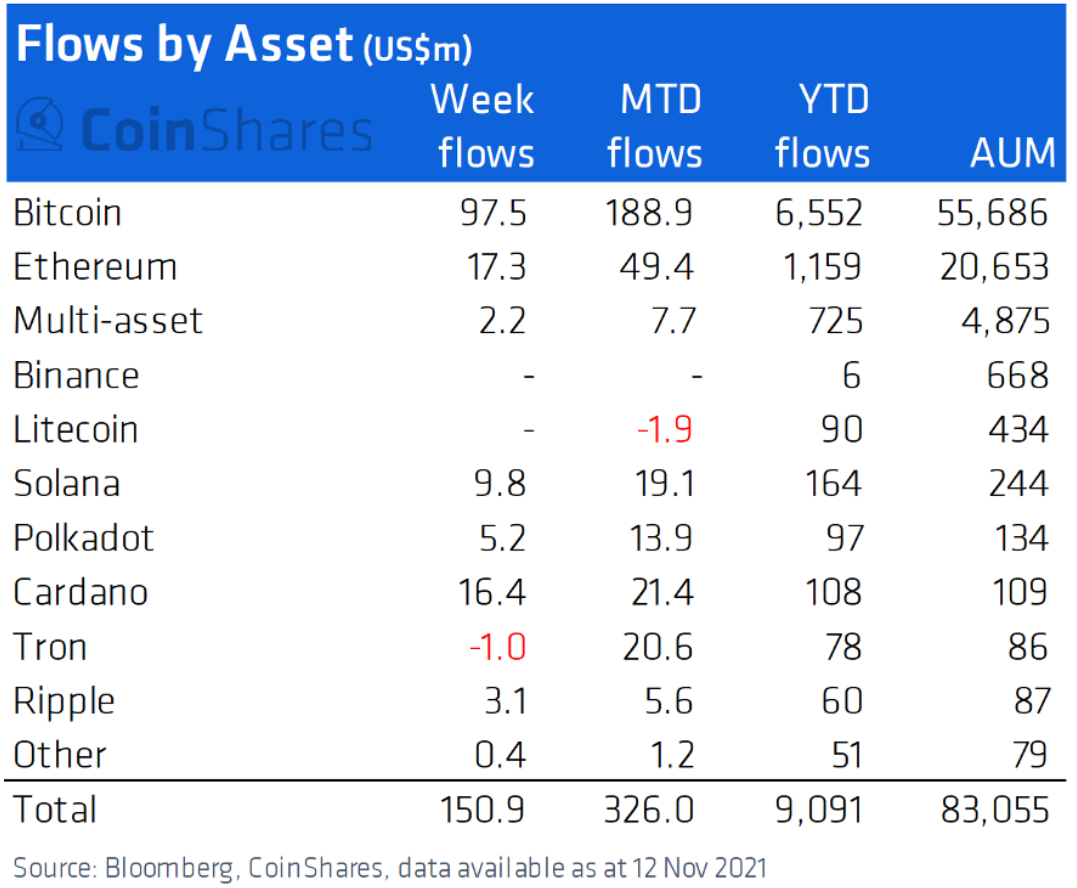Click the YTD flows column header
Image resolution: width=1077 pixels, height=888 pixels.
822,126
